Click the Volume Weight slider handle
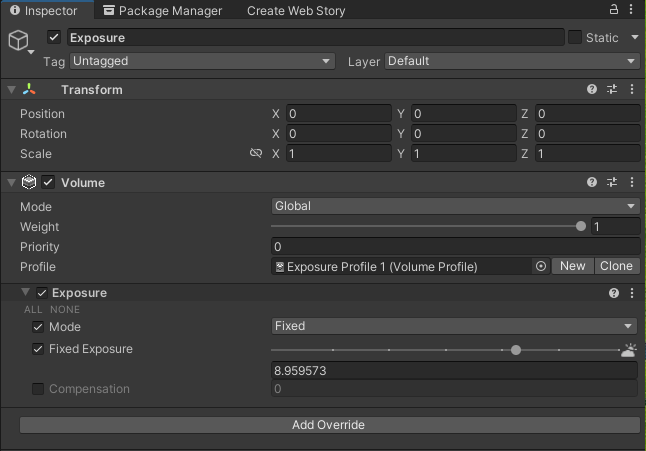 (581, 227)
